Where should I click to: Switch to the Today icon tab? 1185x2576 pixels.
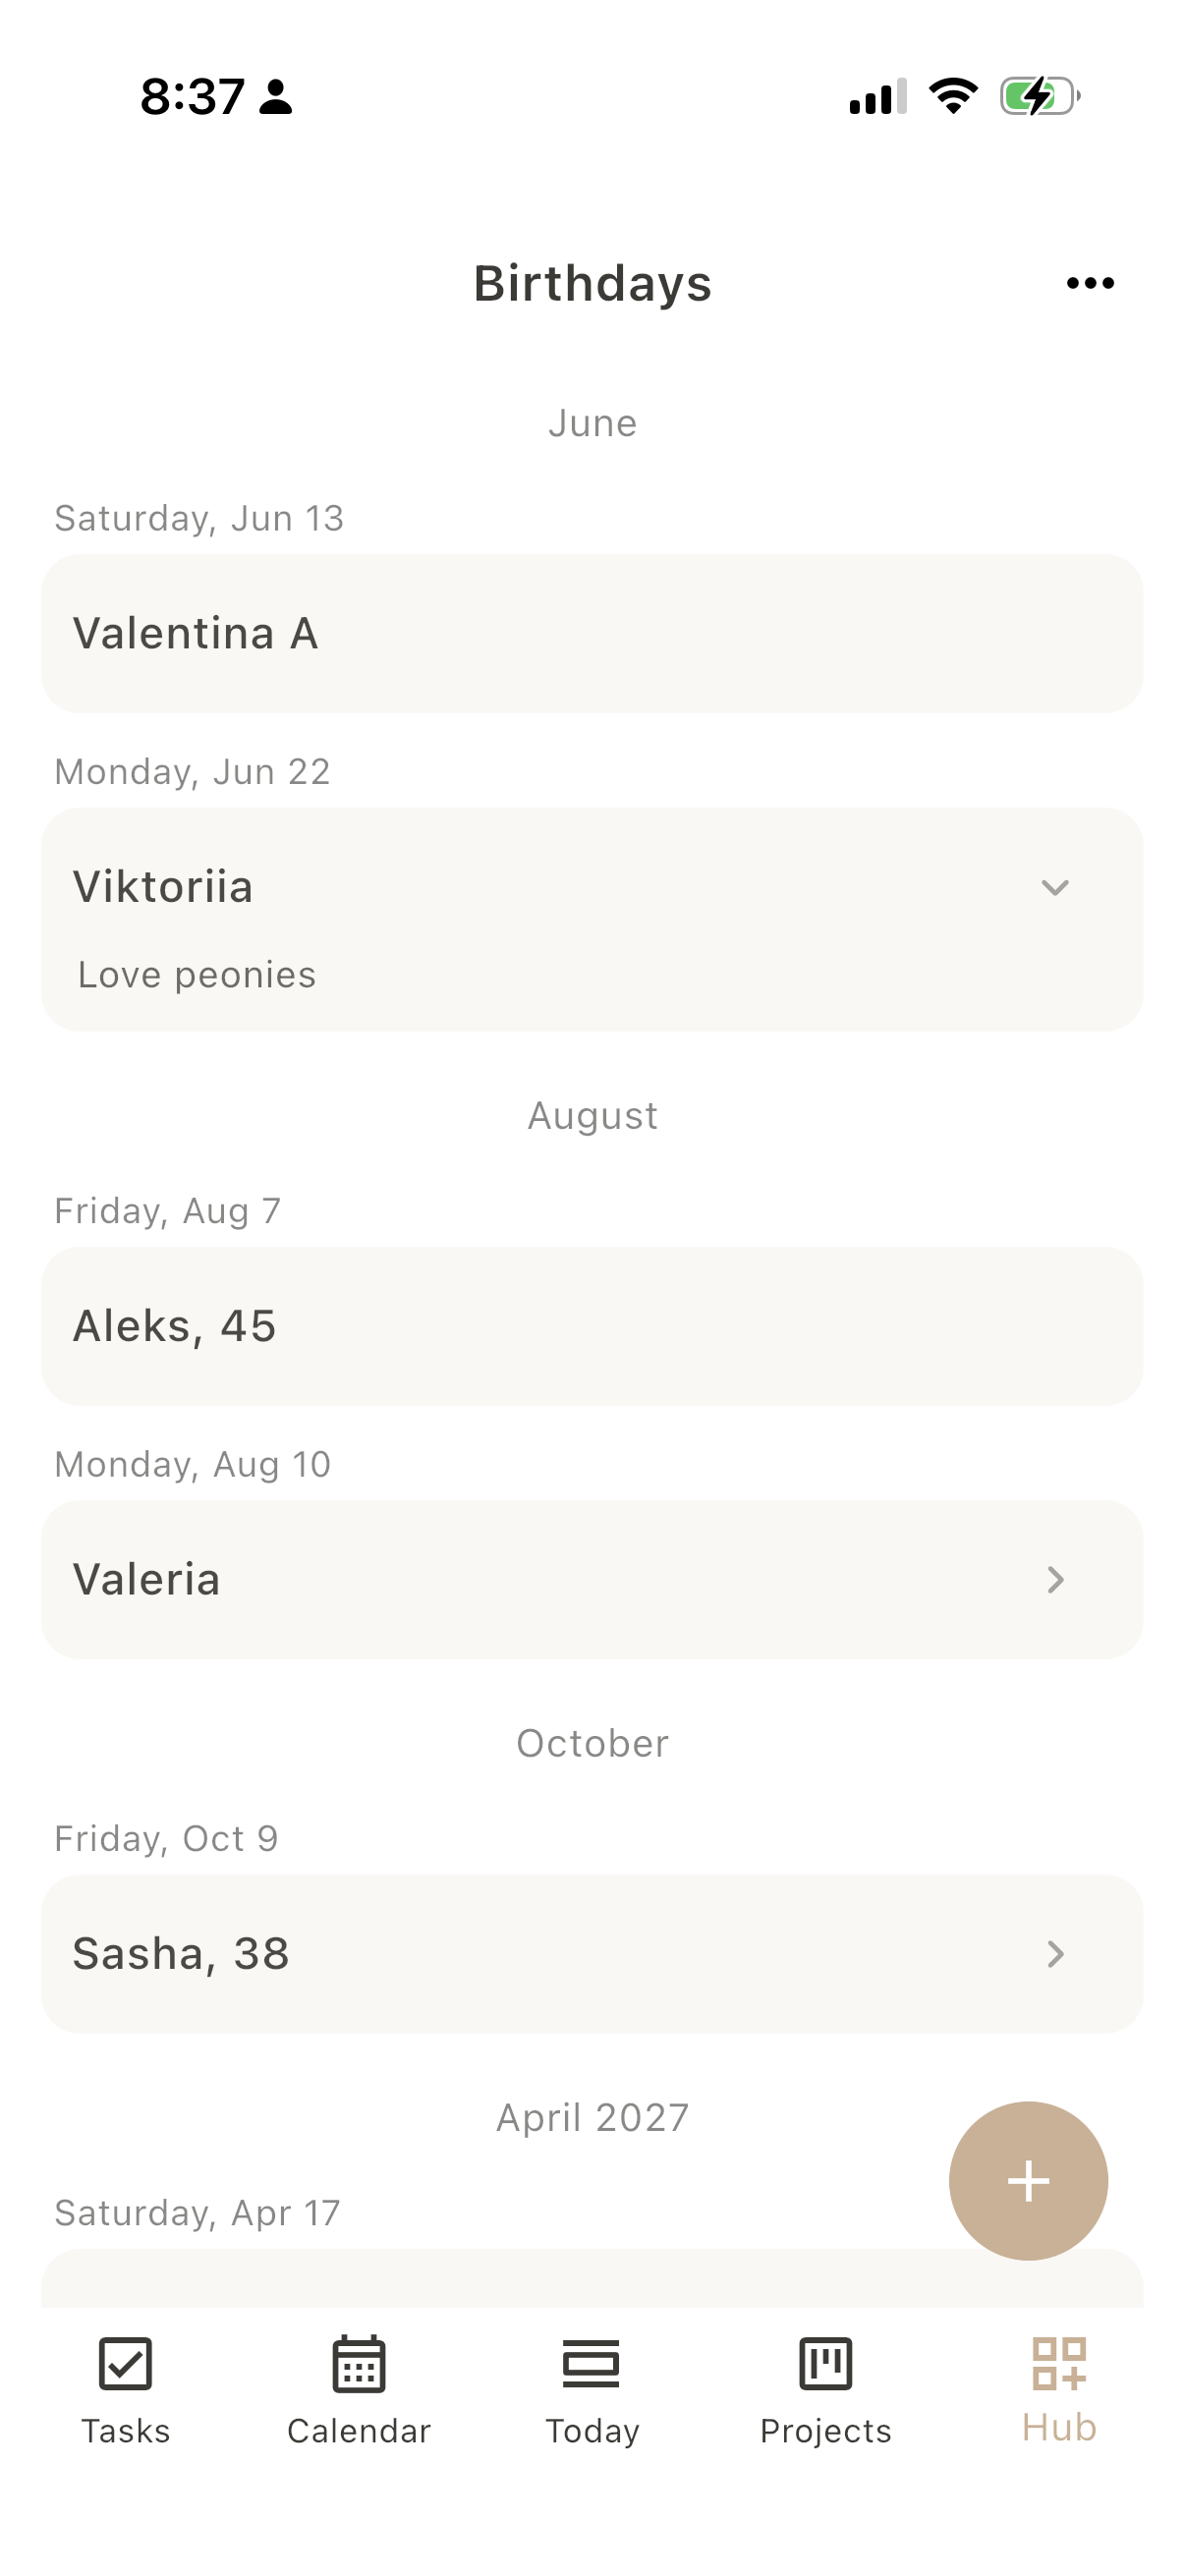(x=592, y=2364)
